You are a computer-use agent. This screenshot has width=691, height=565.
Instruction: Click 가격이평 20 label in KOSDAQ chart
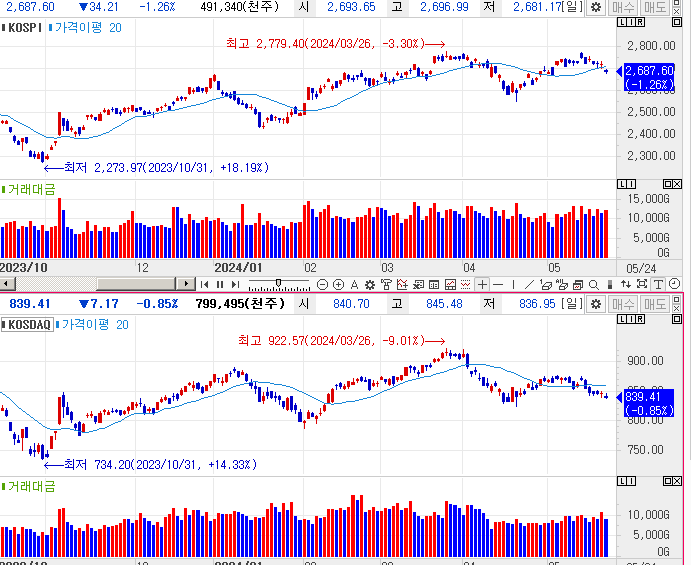point(92,325)
